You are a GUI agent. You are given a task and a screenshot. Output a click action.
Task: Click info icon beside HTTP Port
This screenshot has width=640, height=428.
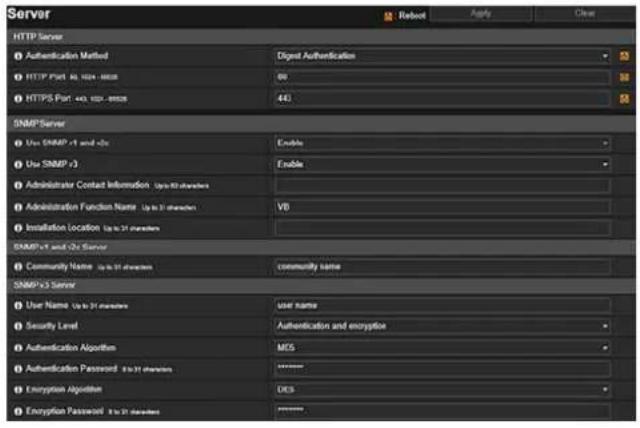click(x=18, y=77)
